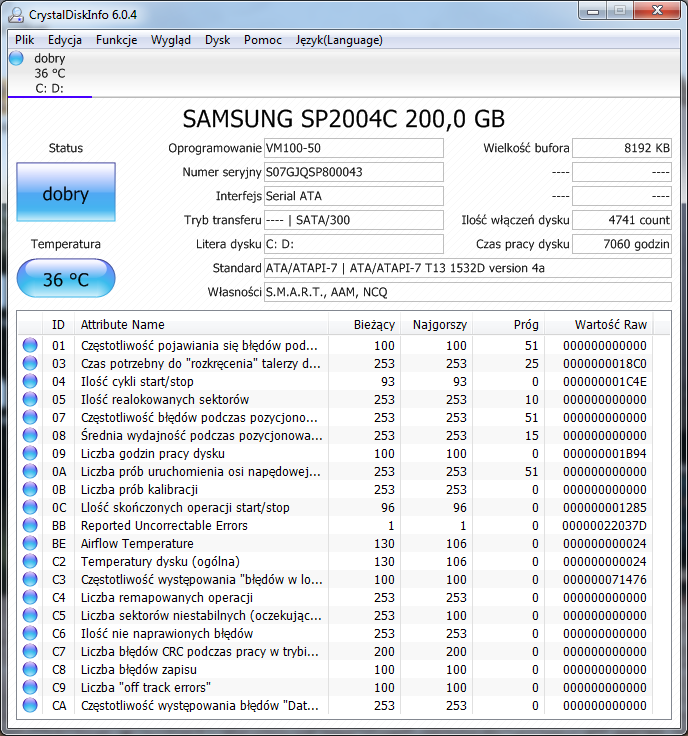Click the Attribute Name column header

(x=201, y=324)
